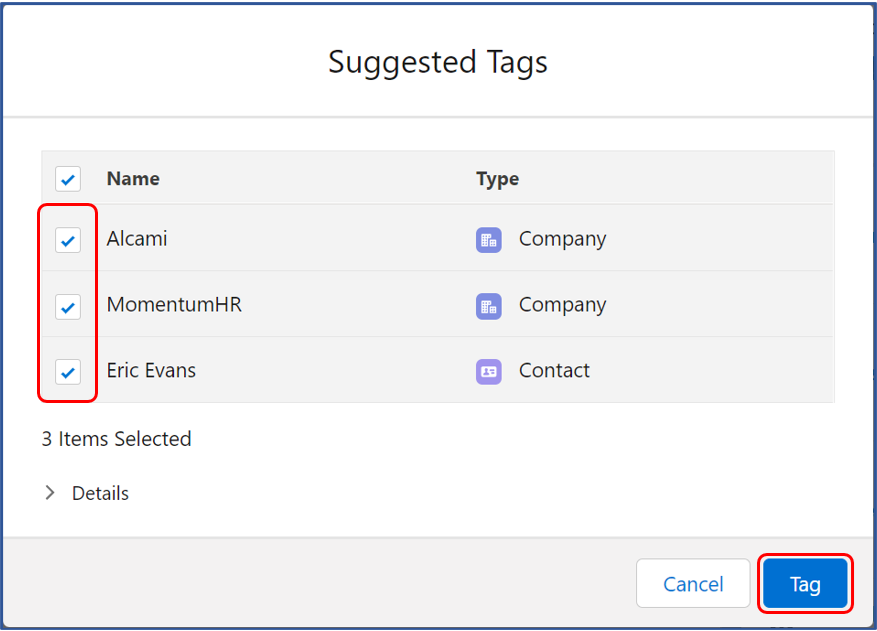Image resolution: width=877 pixels, height=631 pixels.
Task: Uncheck the Eric Evans checkbox
Action: pos(68,372)
